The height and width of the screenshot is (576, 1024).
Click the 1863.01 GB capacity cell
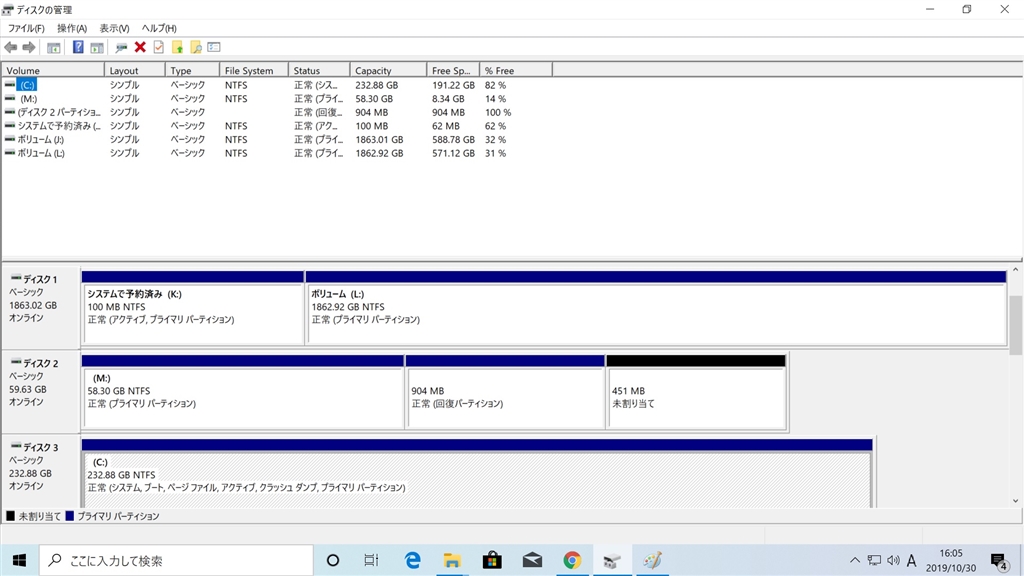tap(379, 140)
